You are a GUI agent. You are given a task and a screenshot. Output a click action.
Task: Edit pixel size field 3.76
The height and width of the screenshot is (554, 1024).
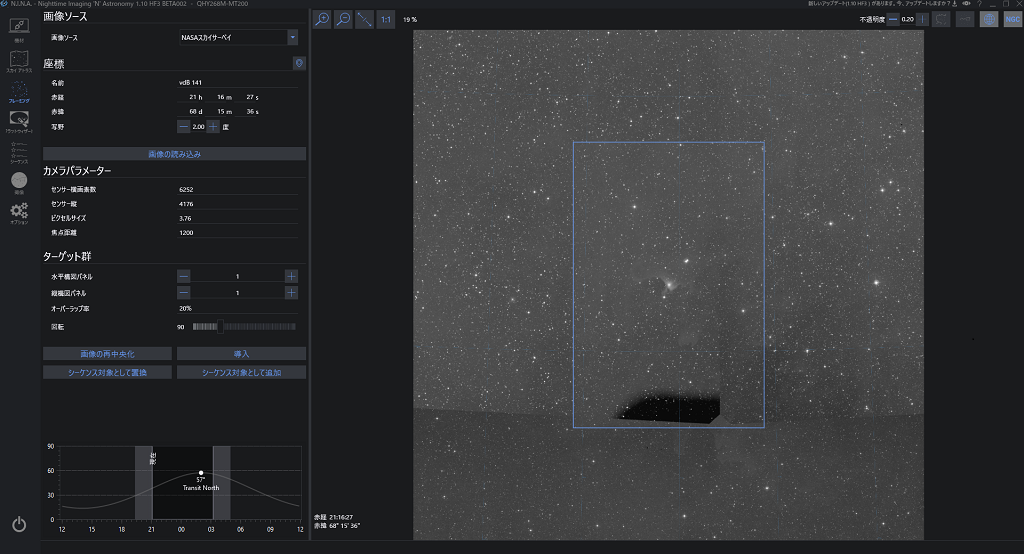(x=238, y=218)
